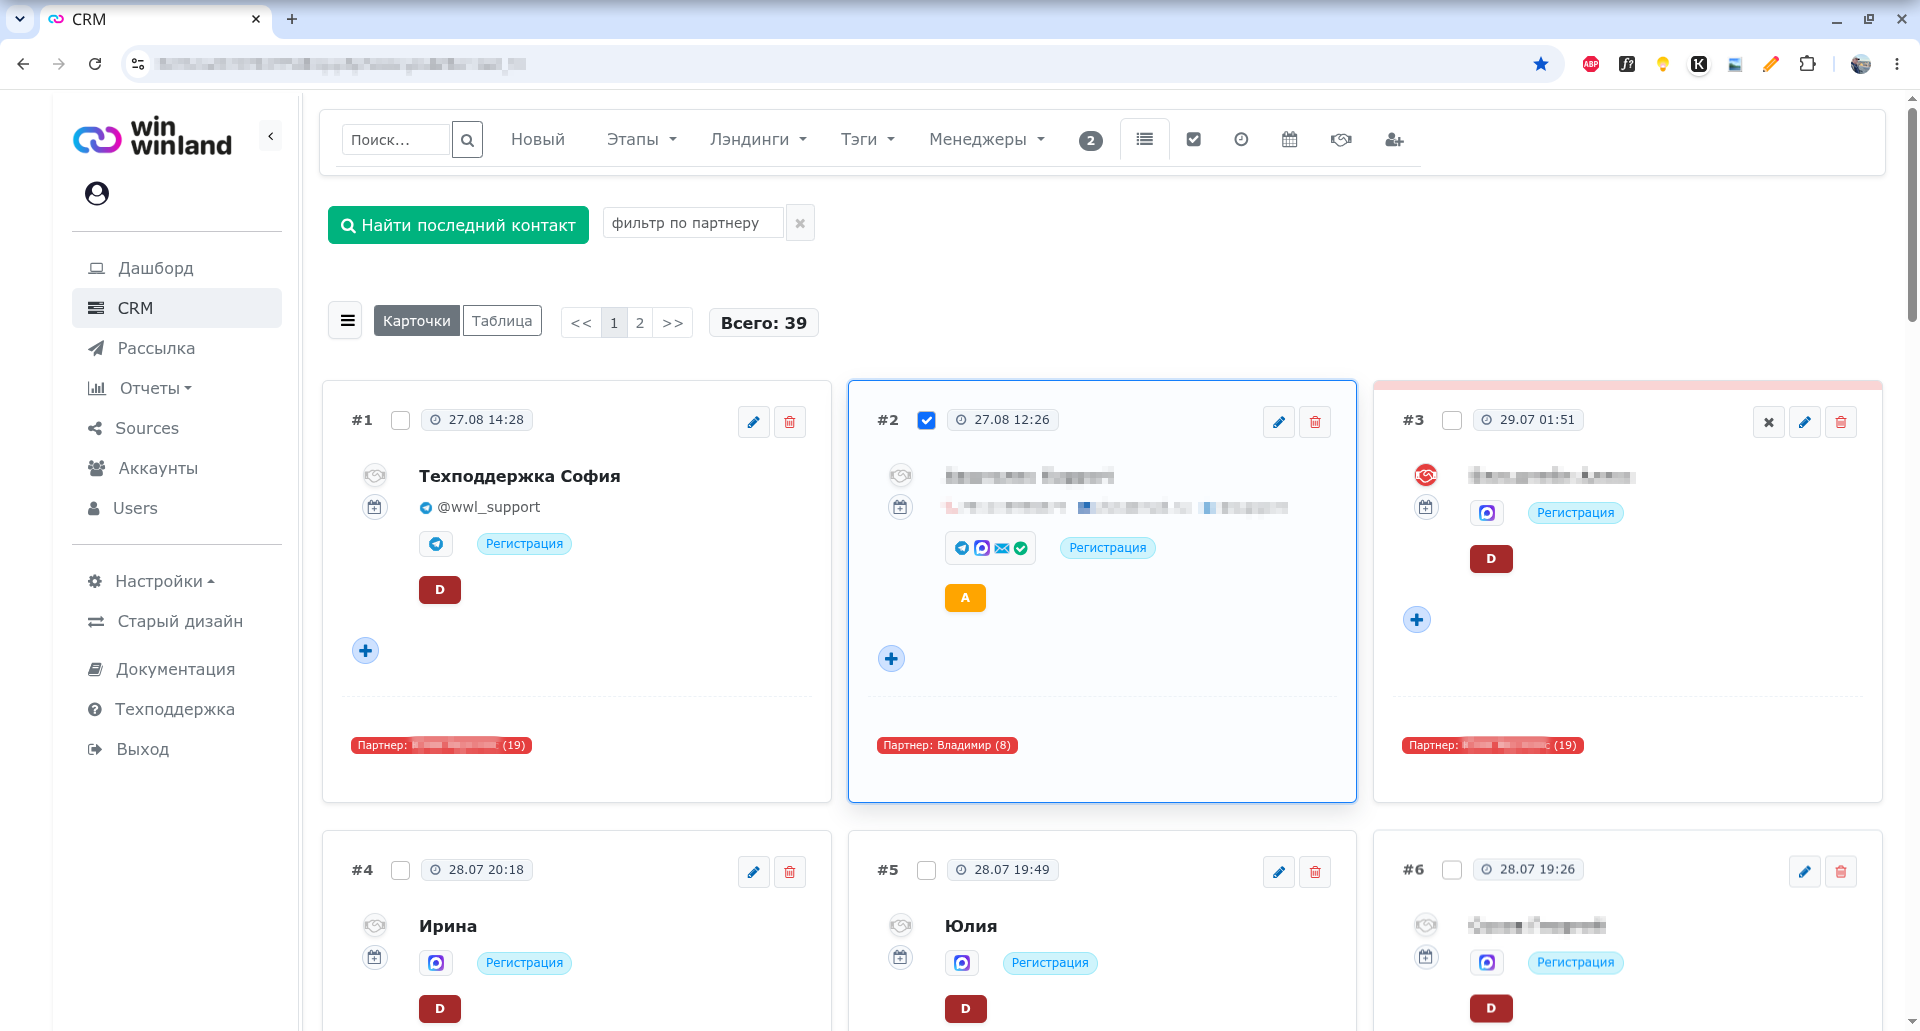Image resolution: width=1920 pixels, height=1031 pixels.
Task: Click the Новый button
Action: pyautogui.click(x=538, y=140)
